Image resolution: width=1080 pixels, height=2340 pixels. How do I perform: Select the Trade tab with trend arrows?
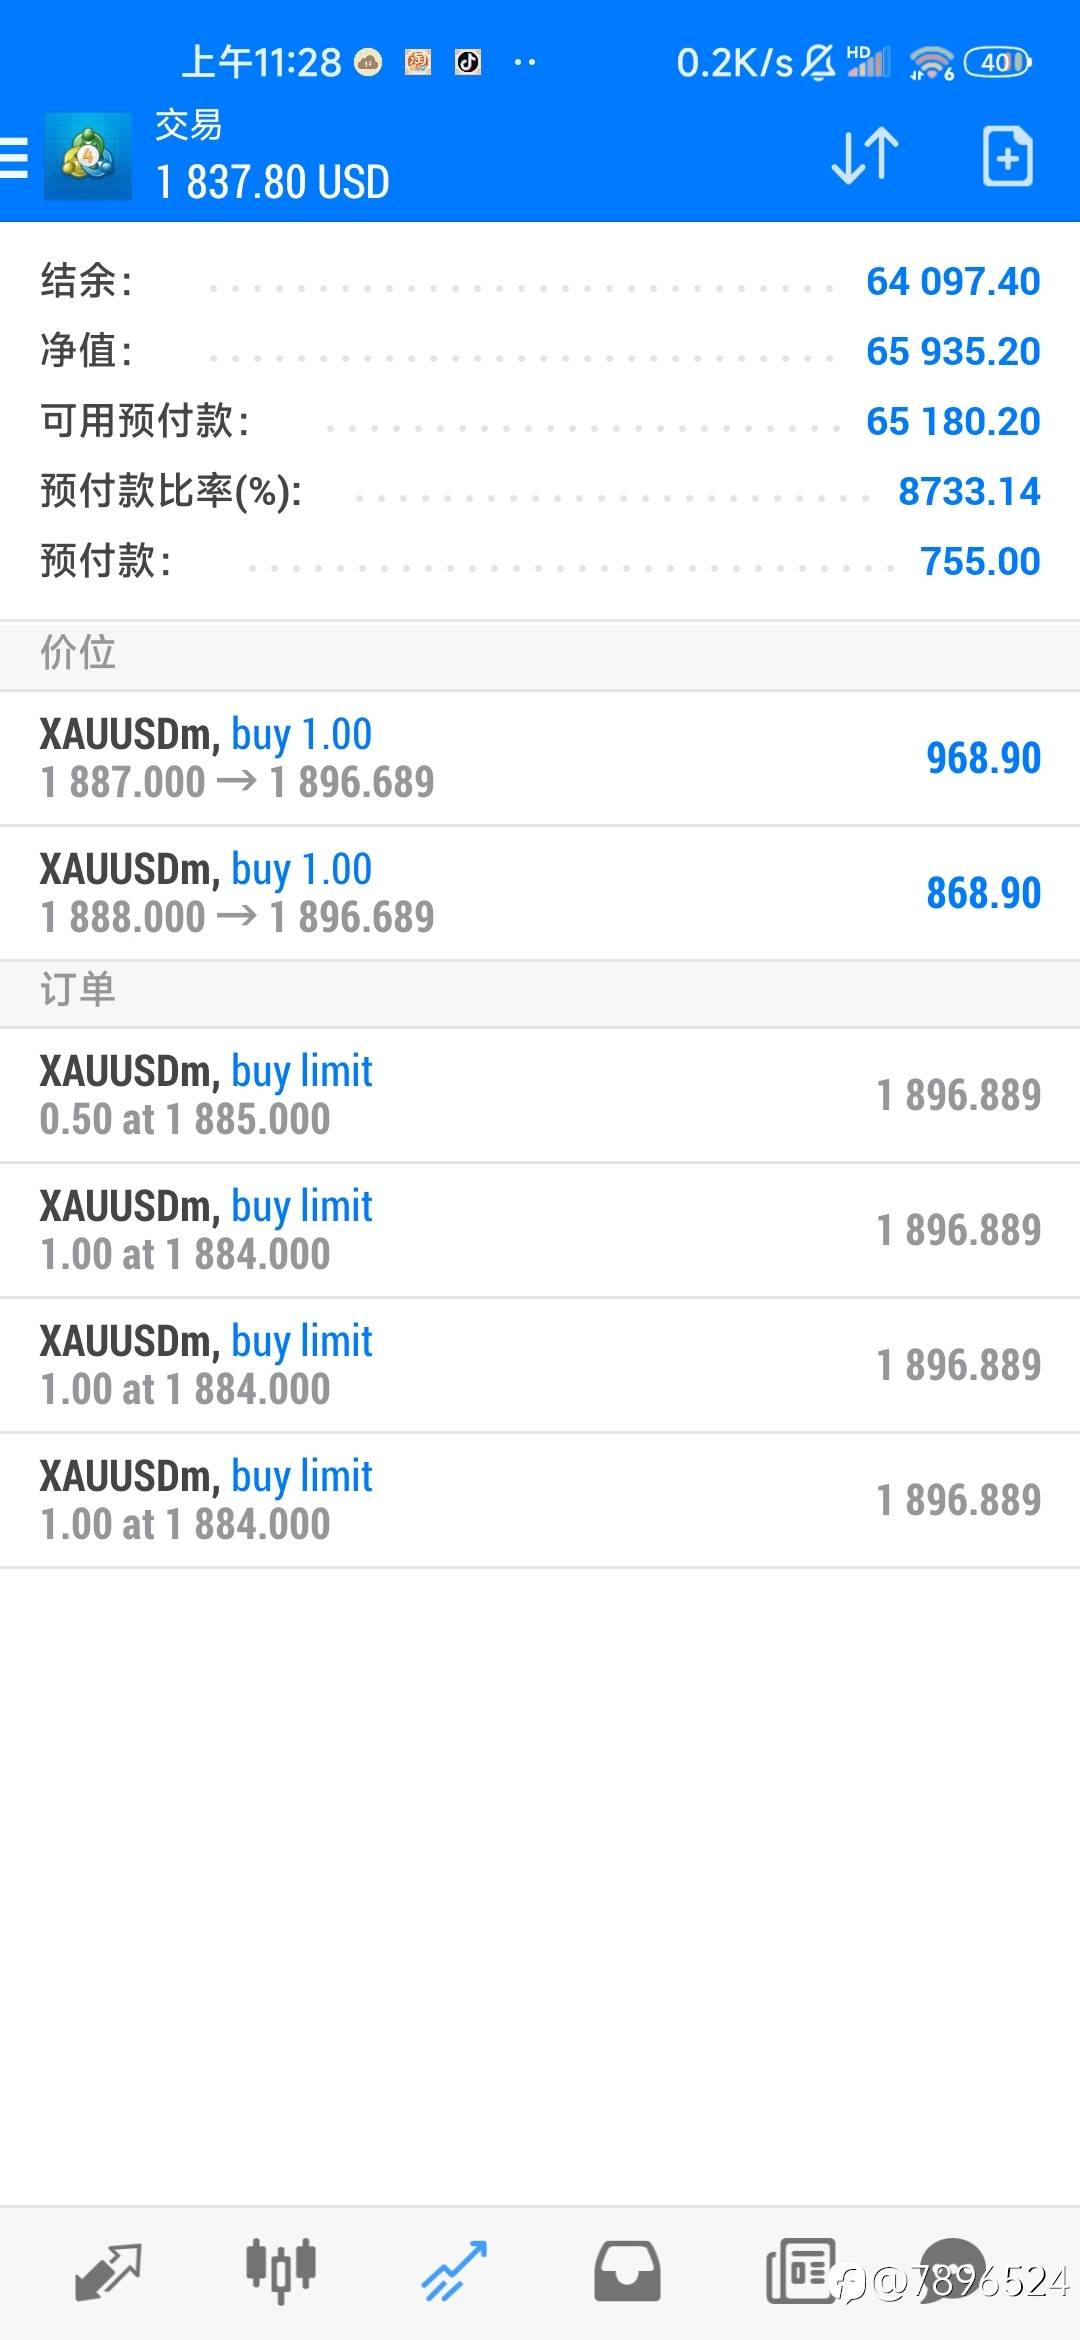(454, 2272)
